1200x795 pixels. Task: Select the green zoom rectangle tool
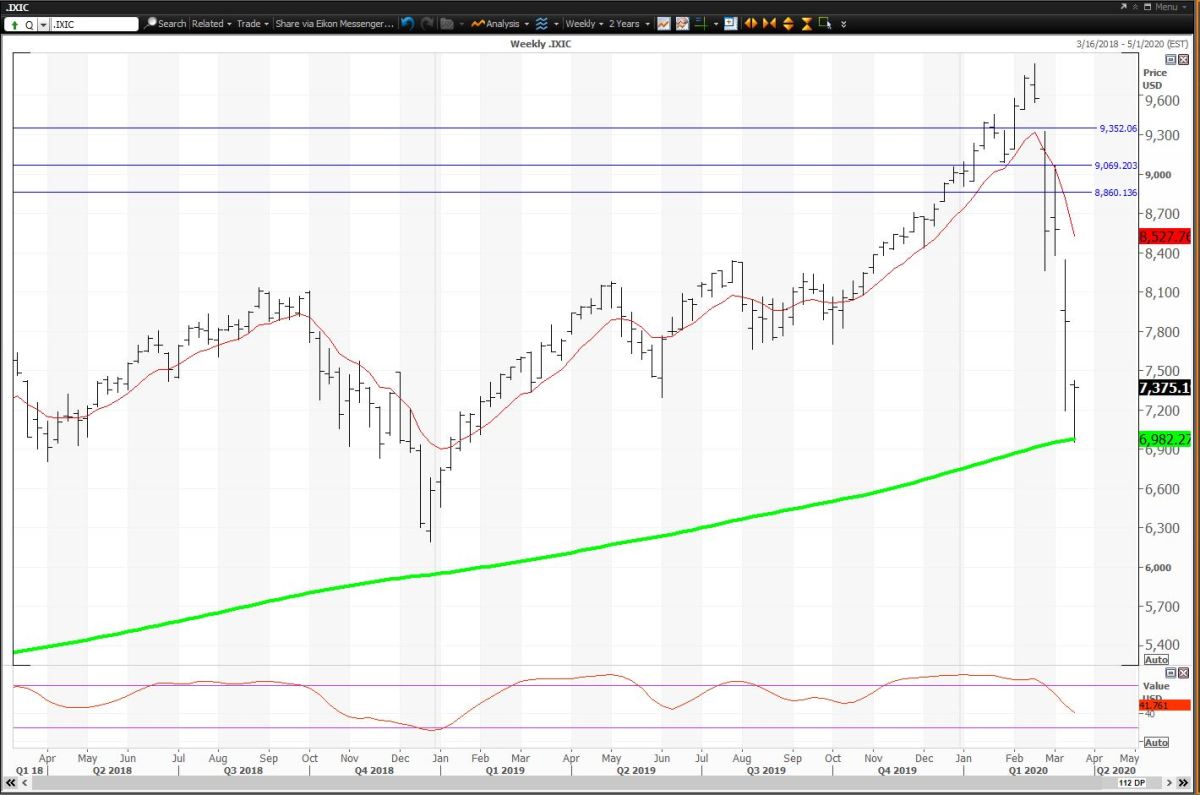click(824, 23)
